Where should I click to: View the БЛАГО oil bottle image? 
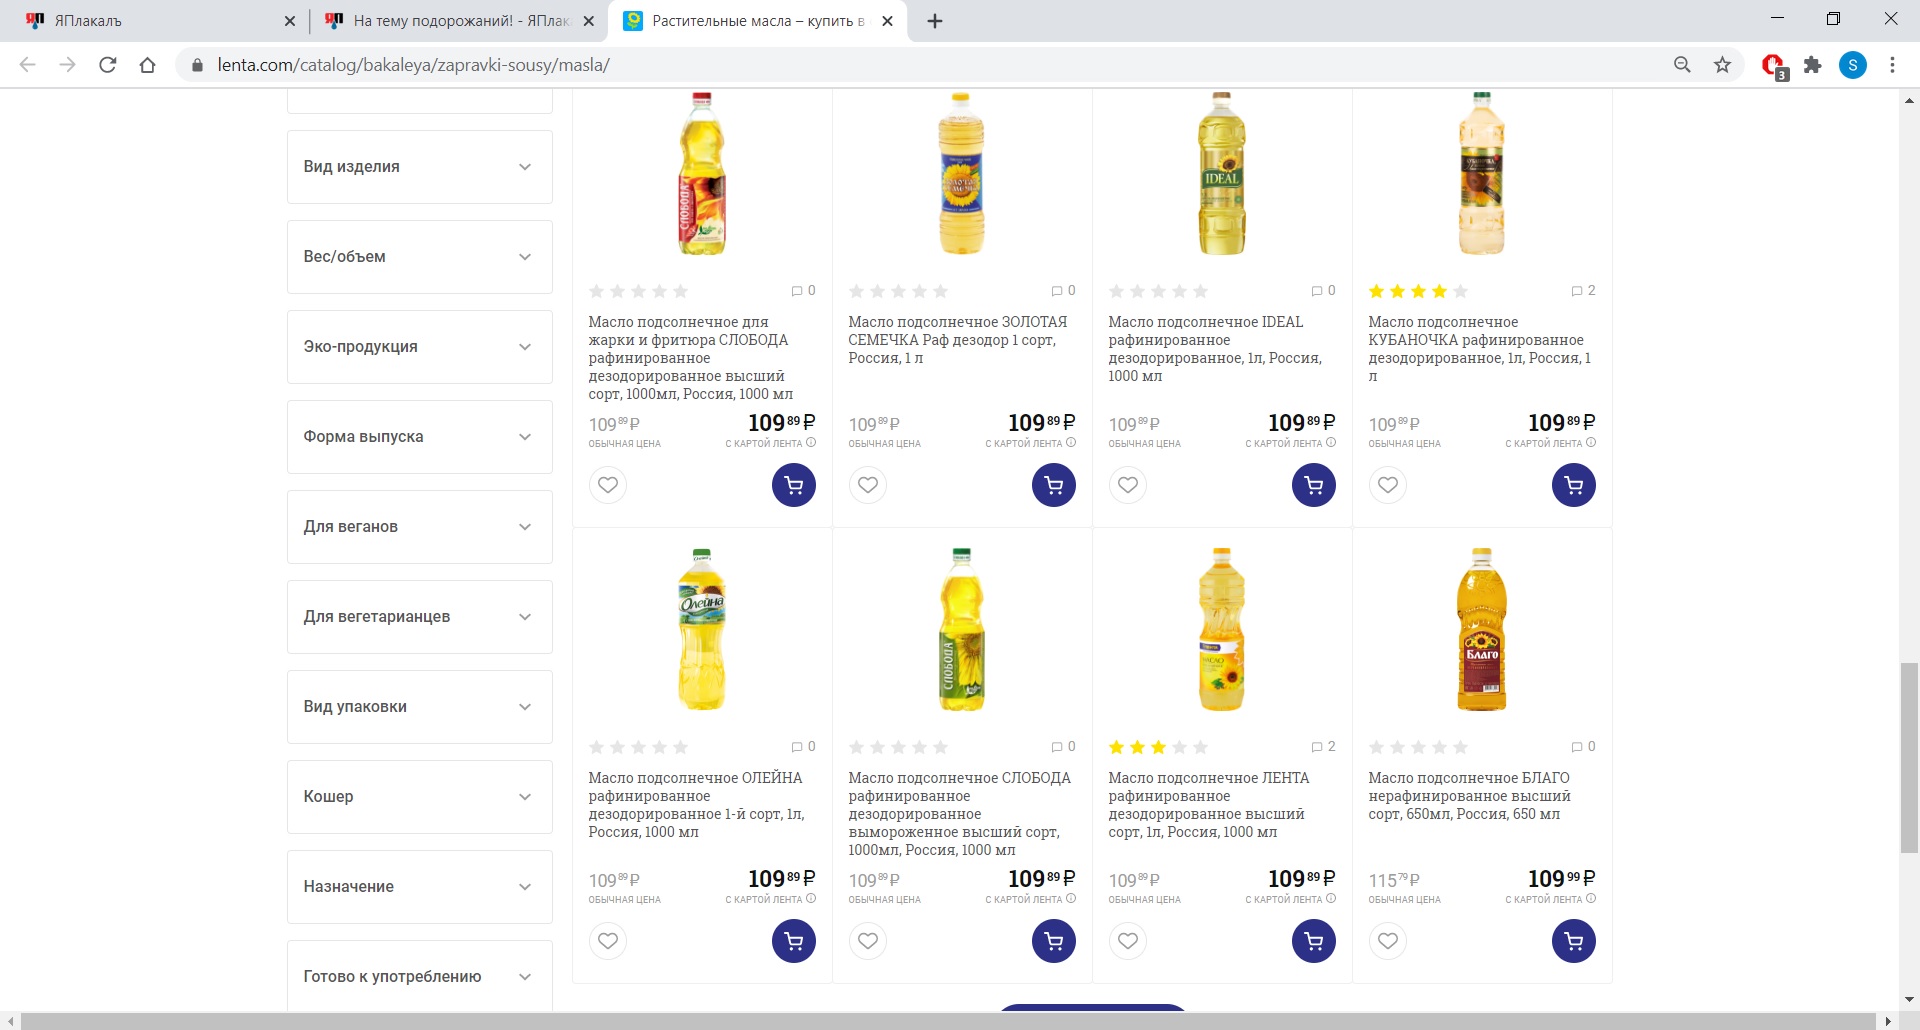click(1482, 629)
